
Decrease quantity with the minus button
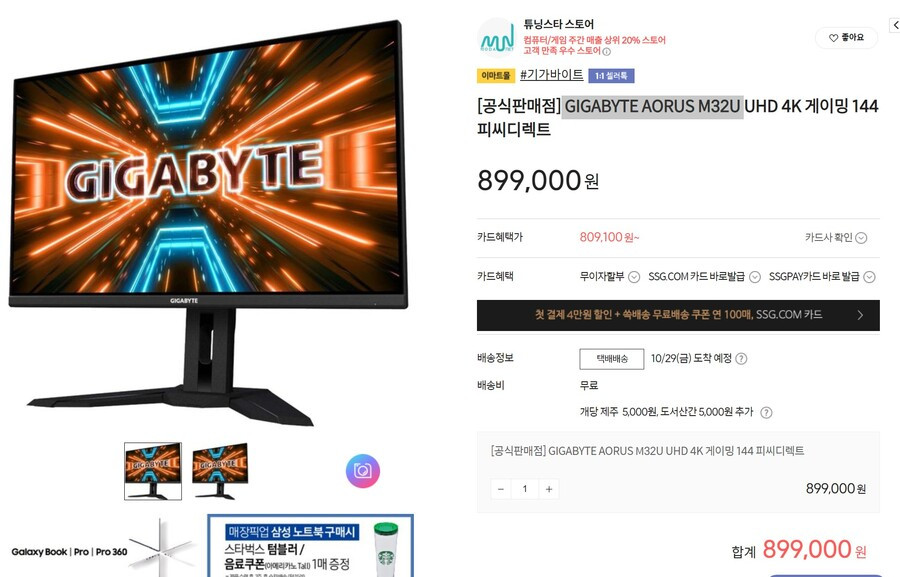click(501, 489)
